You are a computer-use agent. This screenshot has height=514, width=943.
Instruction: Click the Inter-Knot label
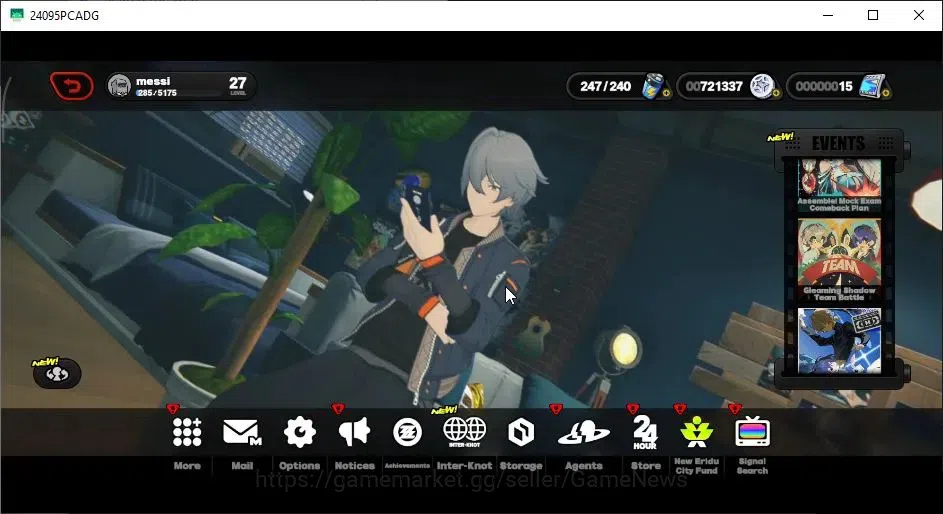click(464, 466)
